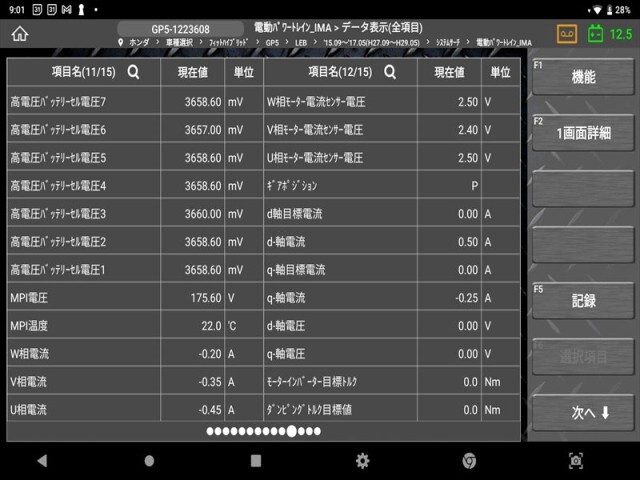Screen dimensions: 640x480
Task: Select row 高電圧バッテリーセル電圧4
Action: click(136, 186)
